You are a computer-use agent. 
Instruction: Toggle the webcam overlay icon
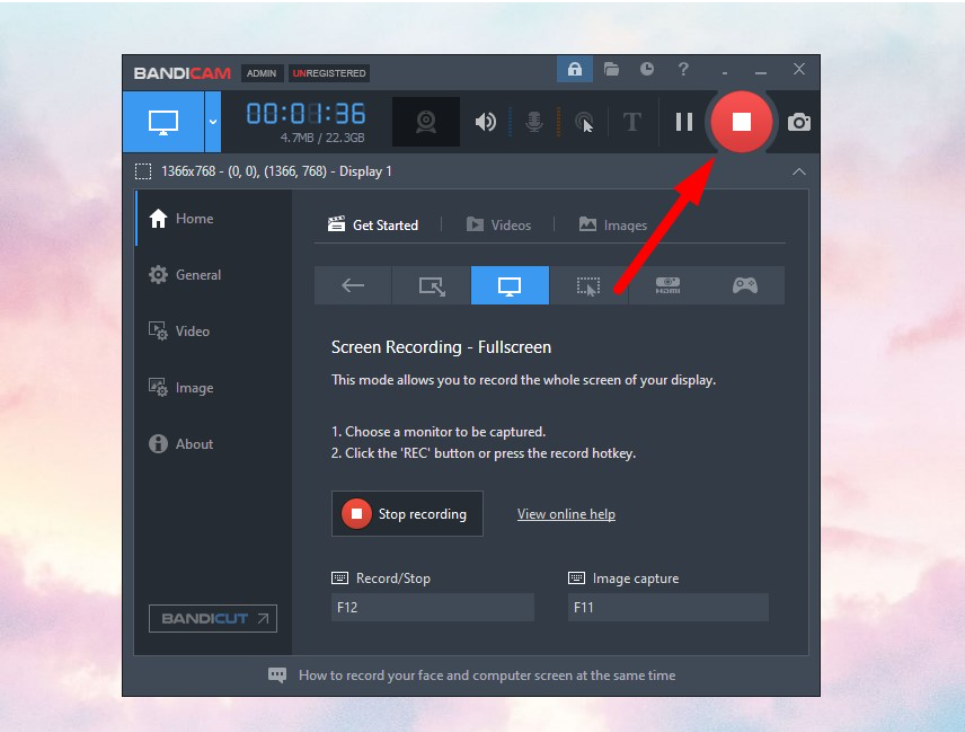426,122
